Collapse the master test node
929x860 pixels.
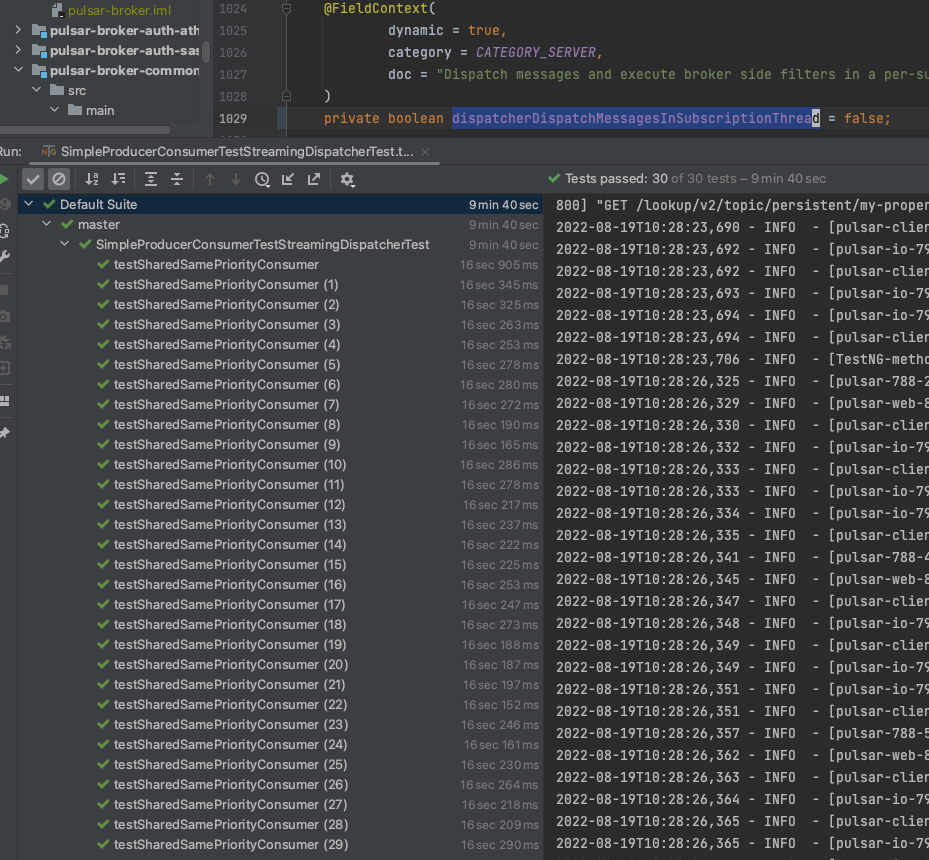pyautogui.click(x=47, y=224)
